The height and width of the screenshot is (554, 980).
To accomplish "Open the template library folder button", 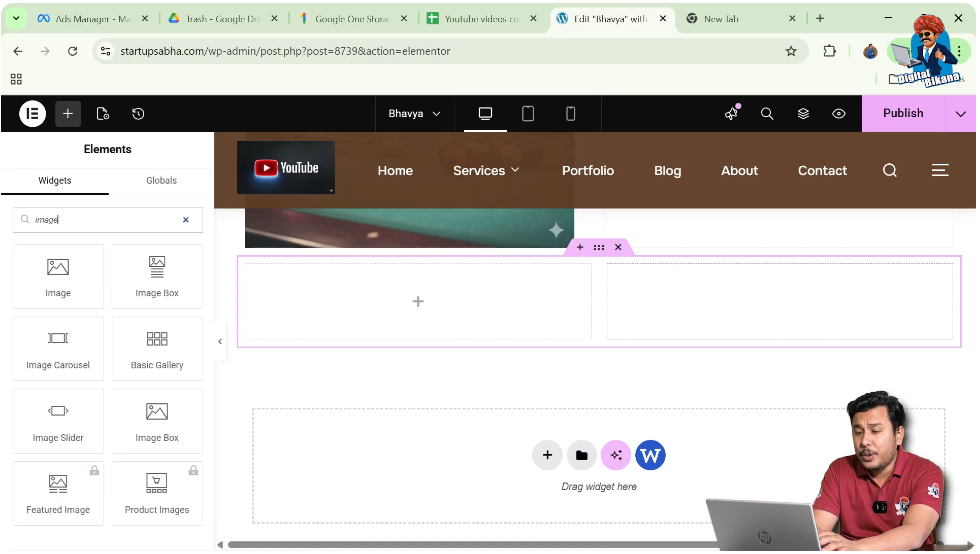I will (582, 456).
